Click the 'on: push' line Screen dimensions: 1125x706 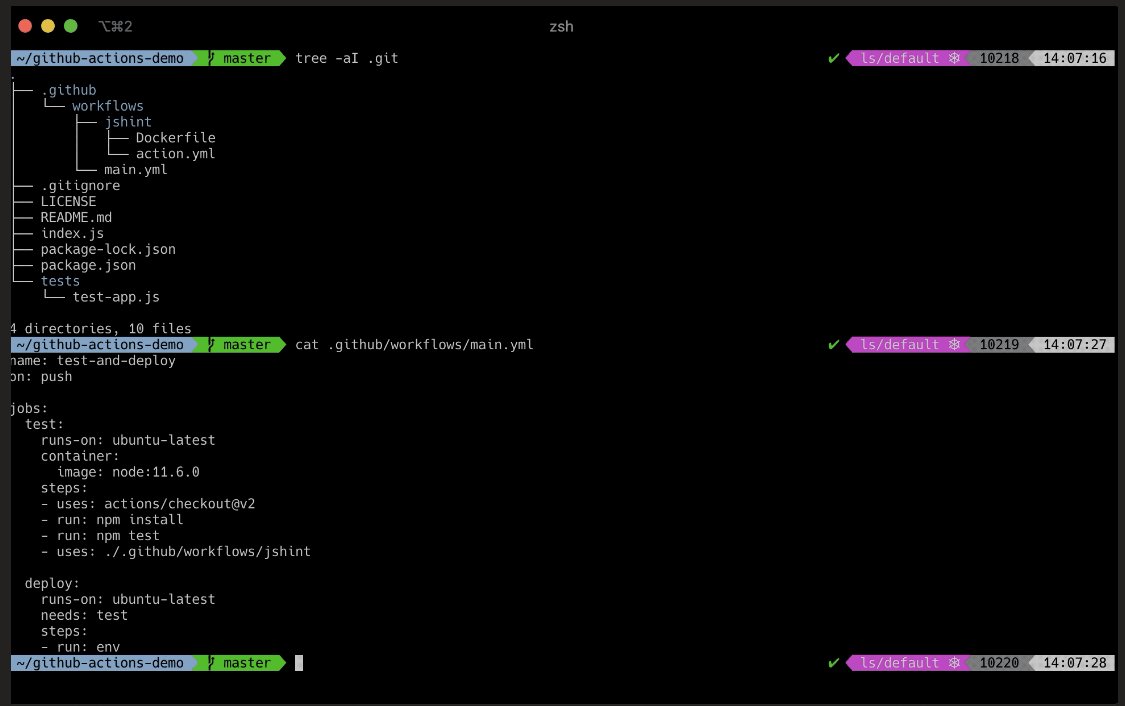point(42,377)
